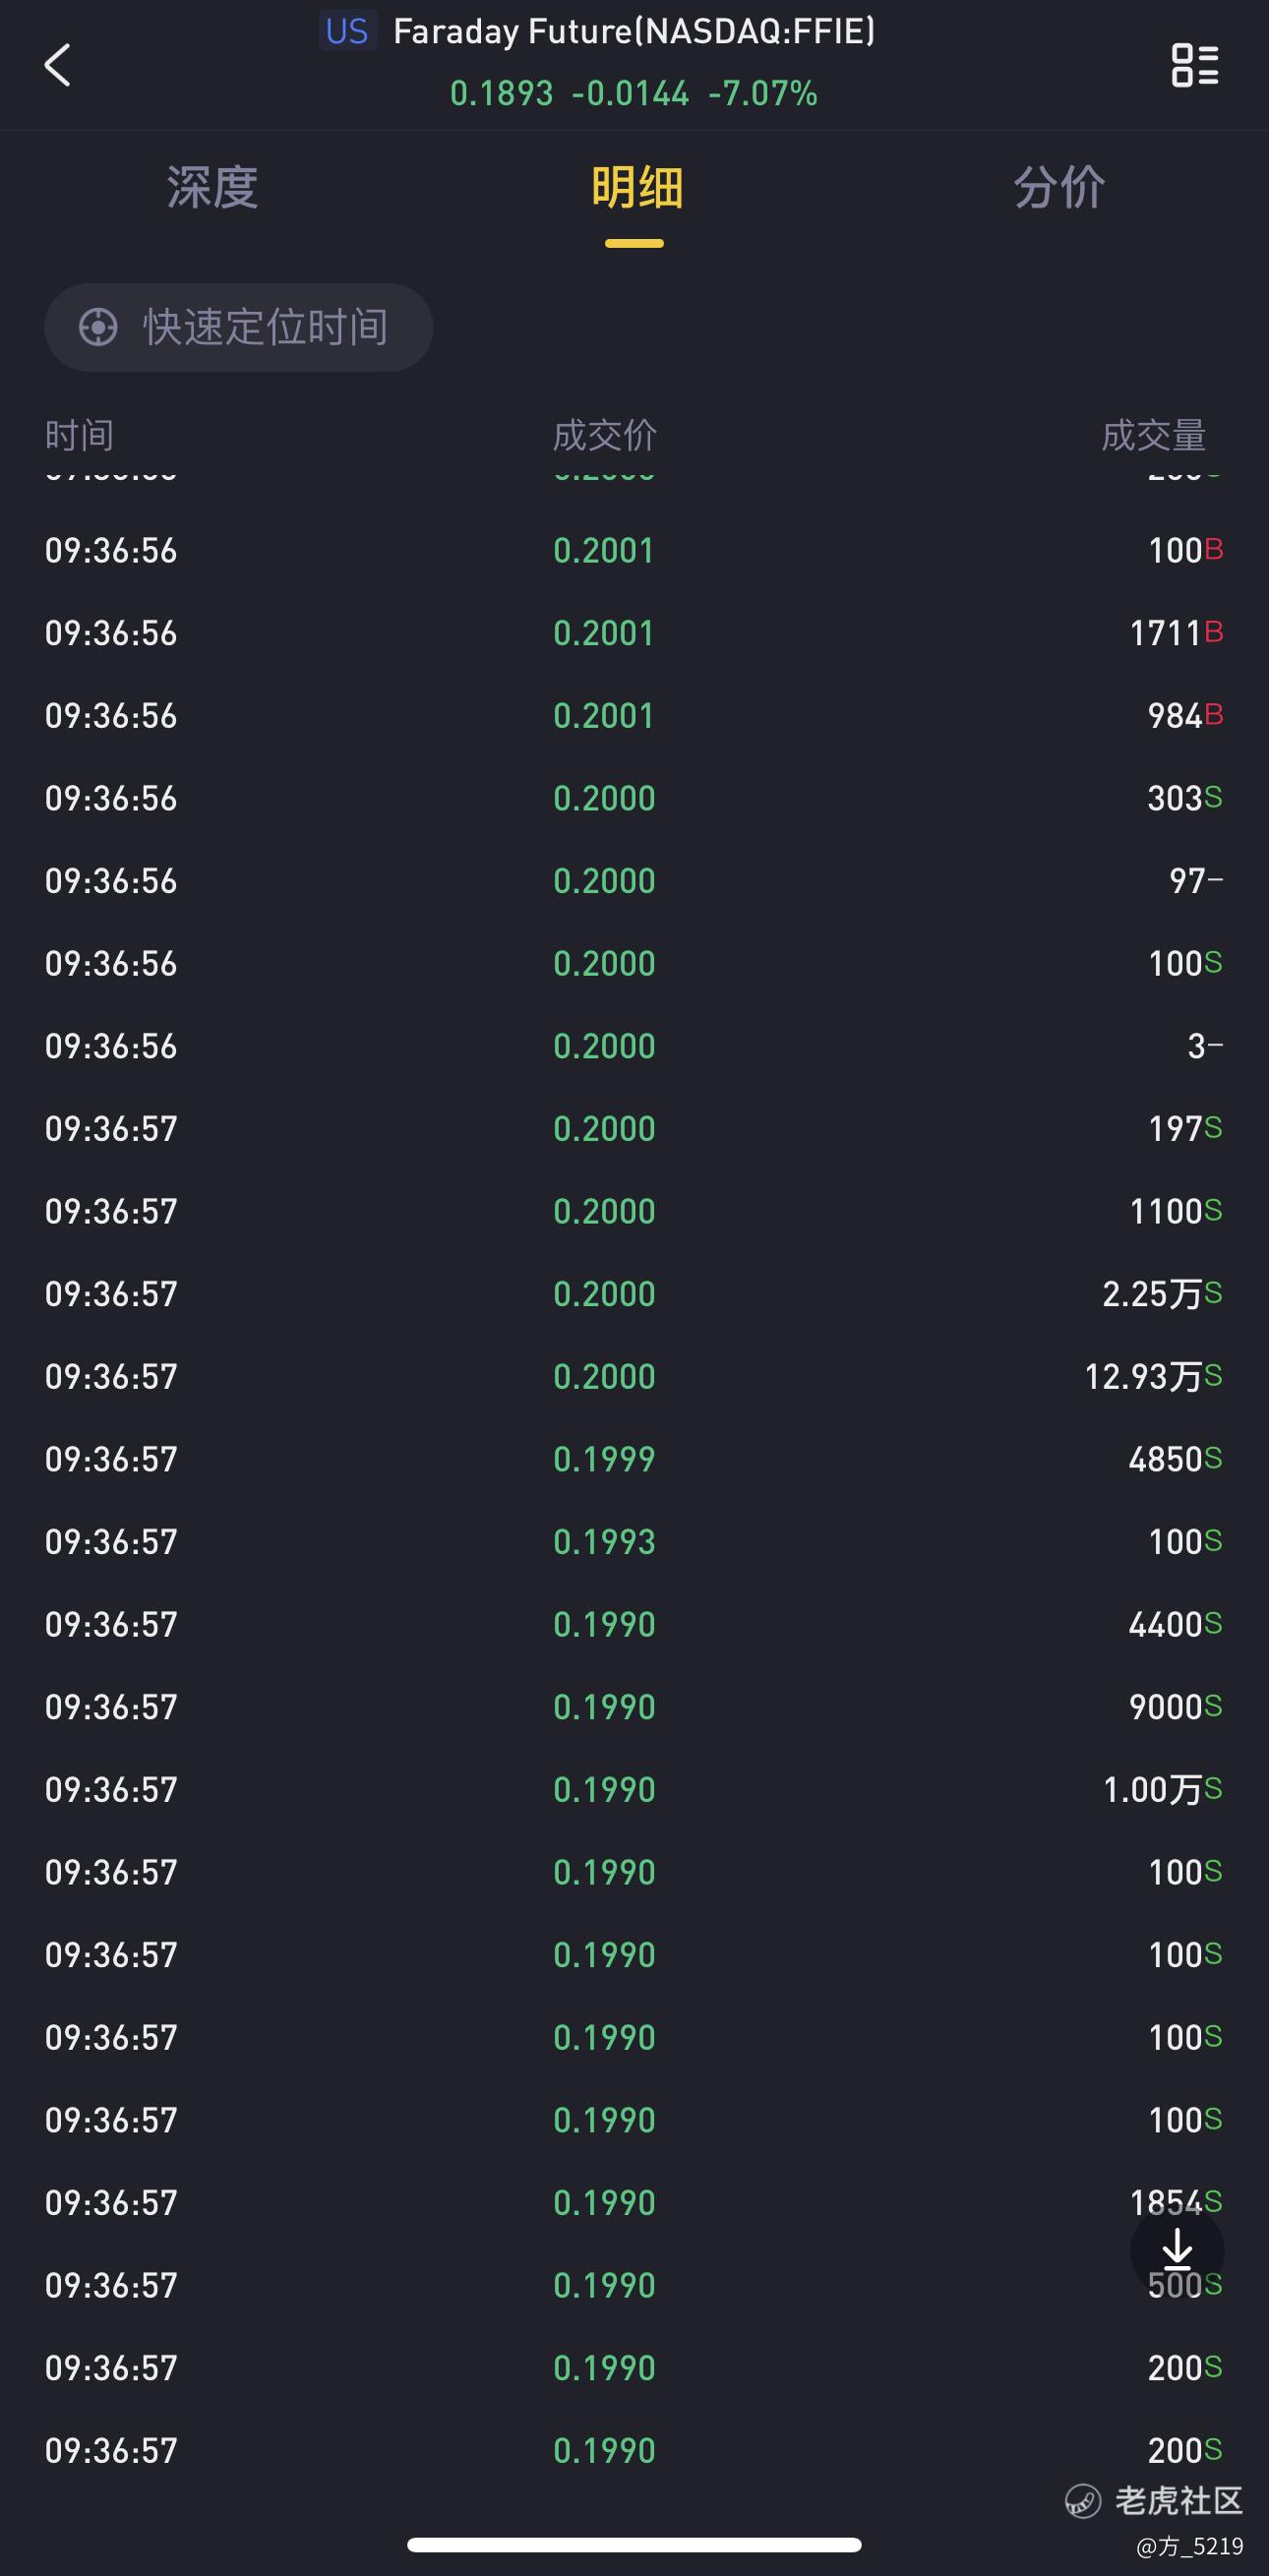Viewport: 1269px width, 2576px height.
Task: Open 快速定位时间 time locator
Action: pos(238,327)
